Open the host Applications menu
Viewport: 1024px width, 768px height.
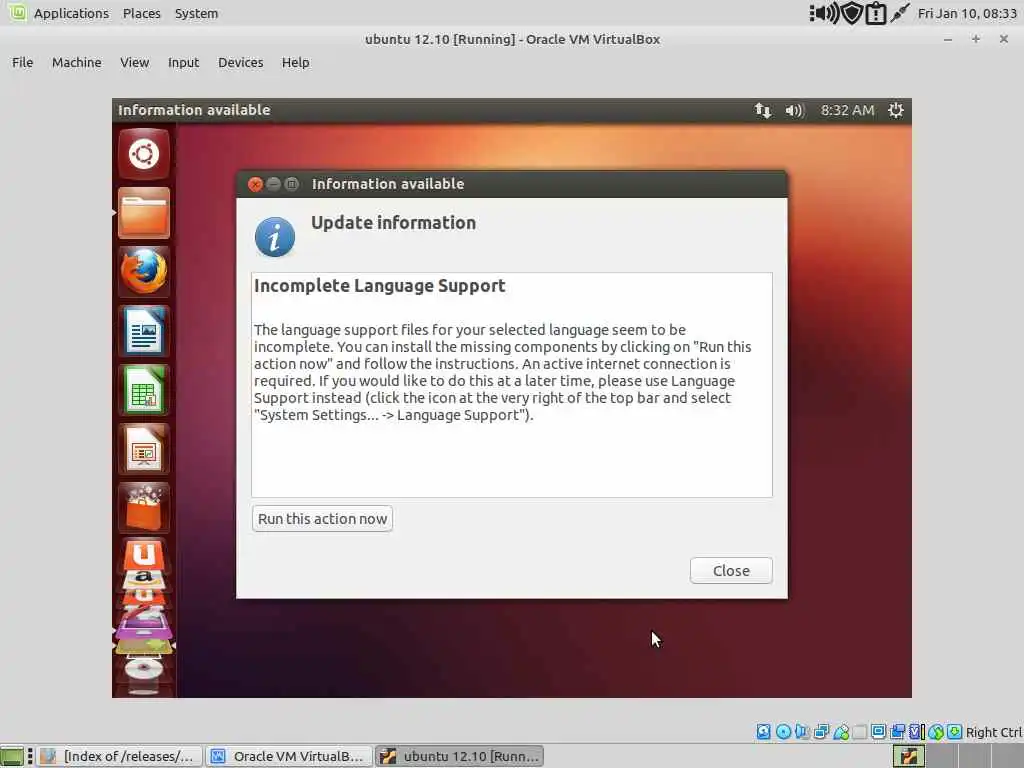71,13
